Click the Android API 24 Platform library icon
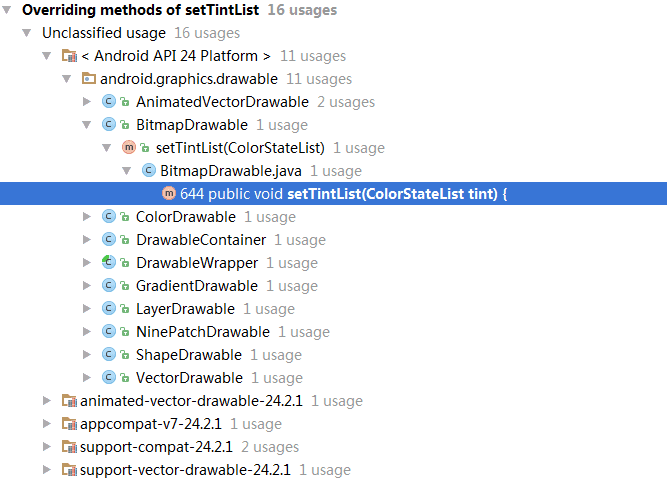Image resolution: width=667 pixels, height=504 pixels. point(69,56)
